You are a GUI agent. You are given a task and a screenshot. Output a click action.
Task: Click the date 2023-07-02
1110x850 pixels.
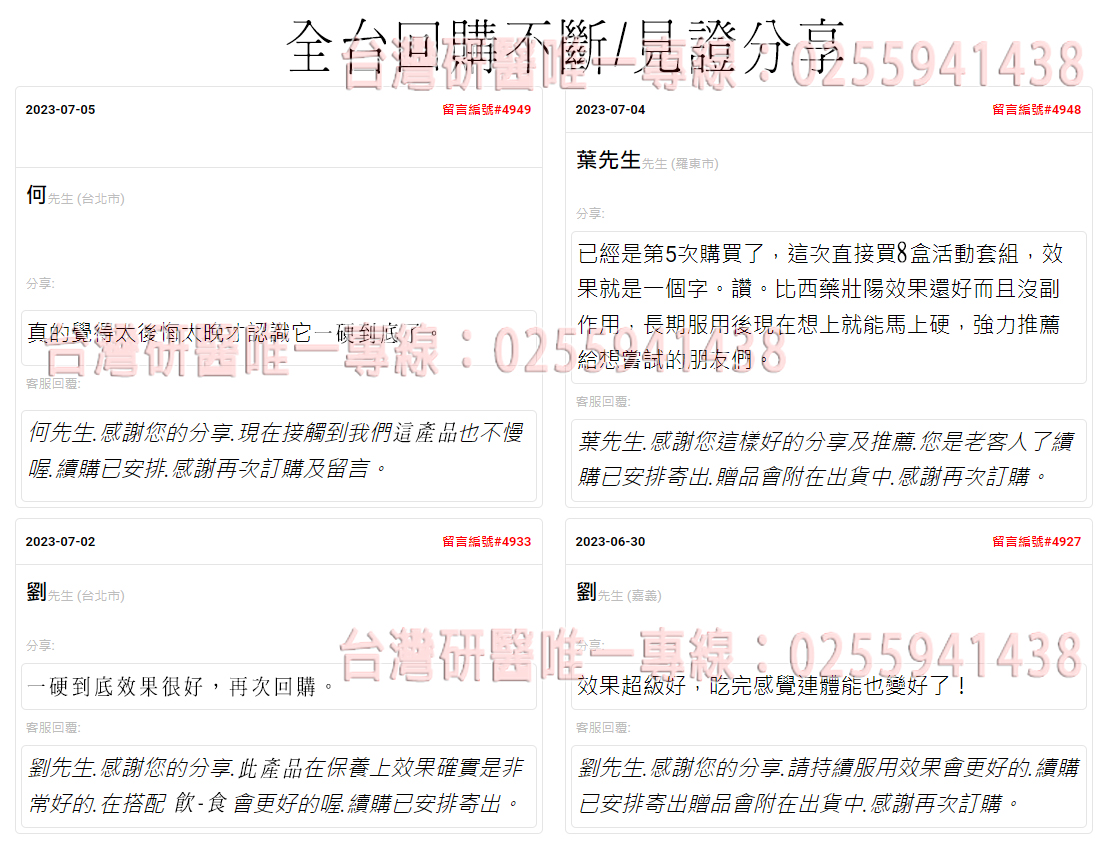coord(60,542)
